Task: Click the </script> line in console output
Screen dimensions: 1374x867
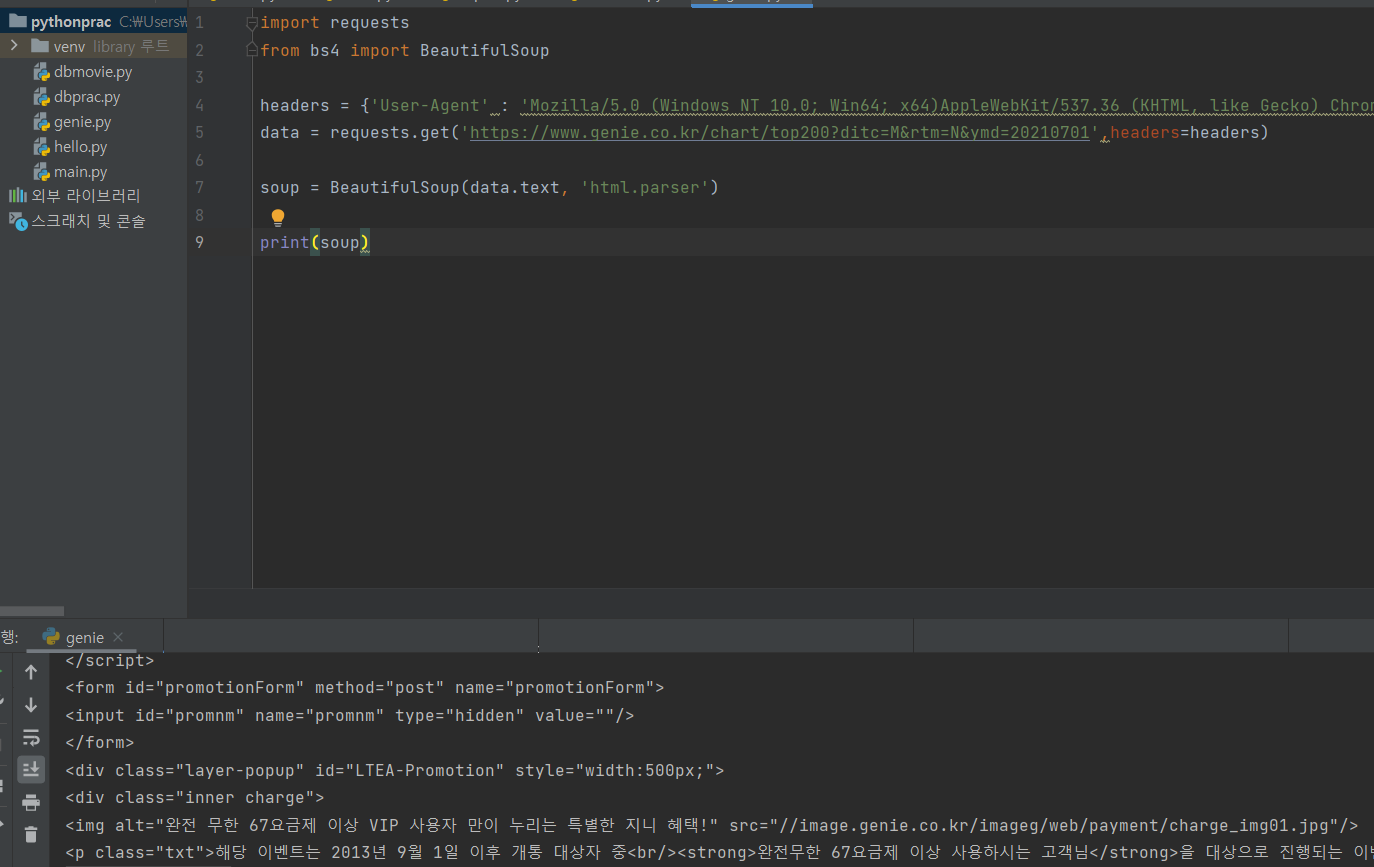Action: pos(110,661)
